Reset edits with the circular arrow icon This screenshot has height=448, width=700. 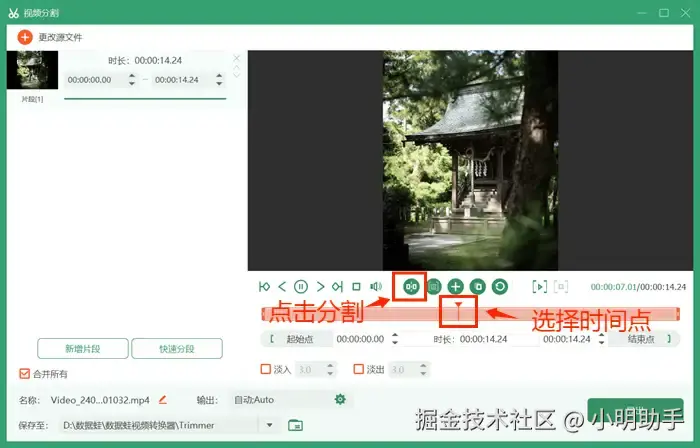pos(500,286)
